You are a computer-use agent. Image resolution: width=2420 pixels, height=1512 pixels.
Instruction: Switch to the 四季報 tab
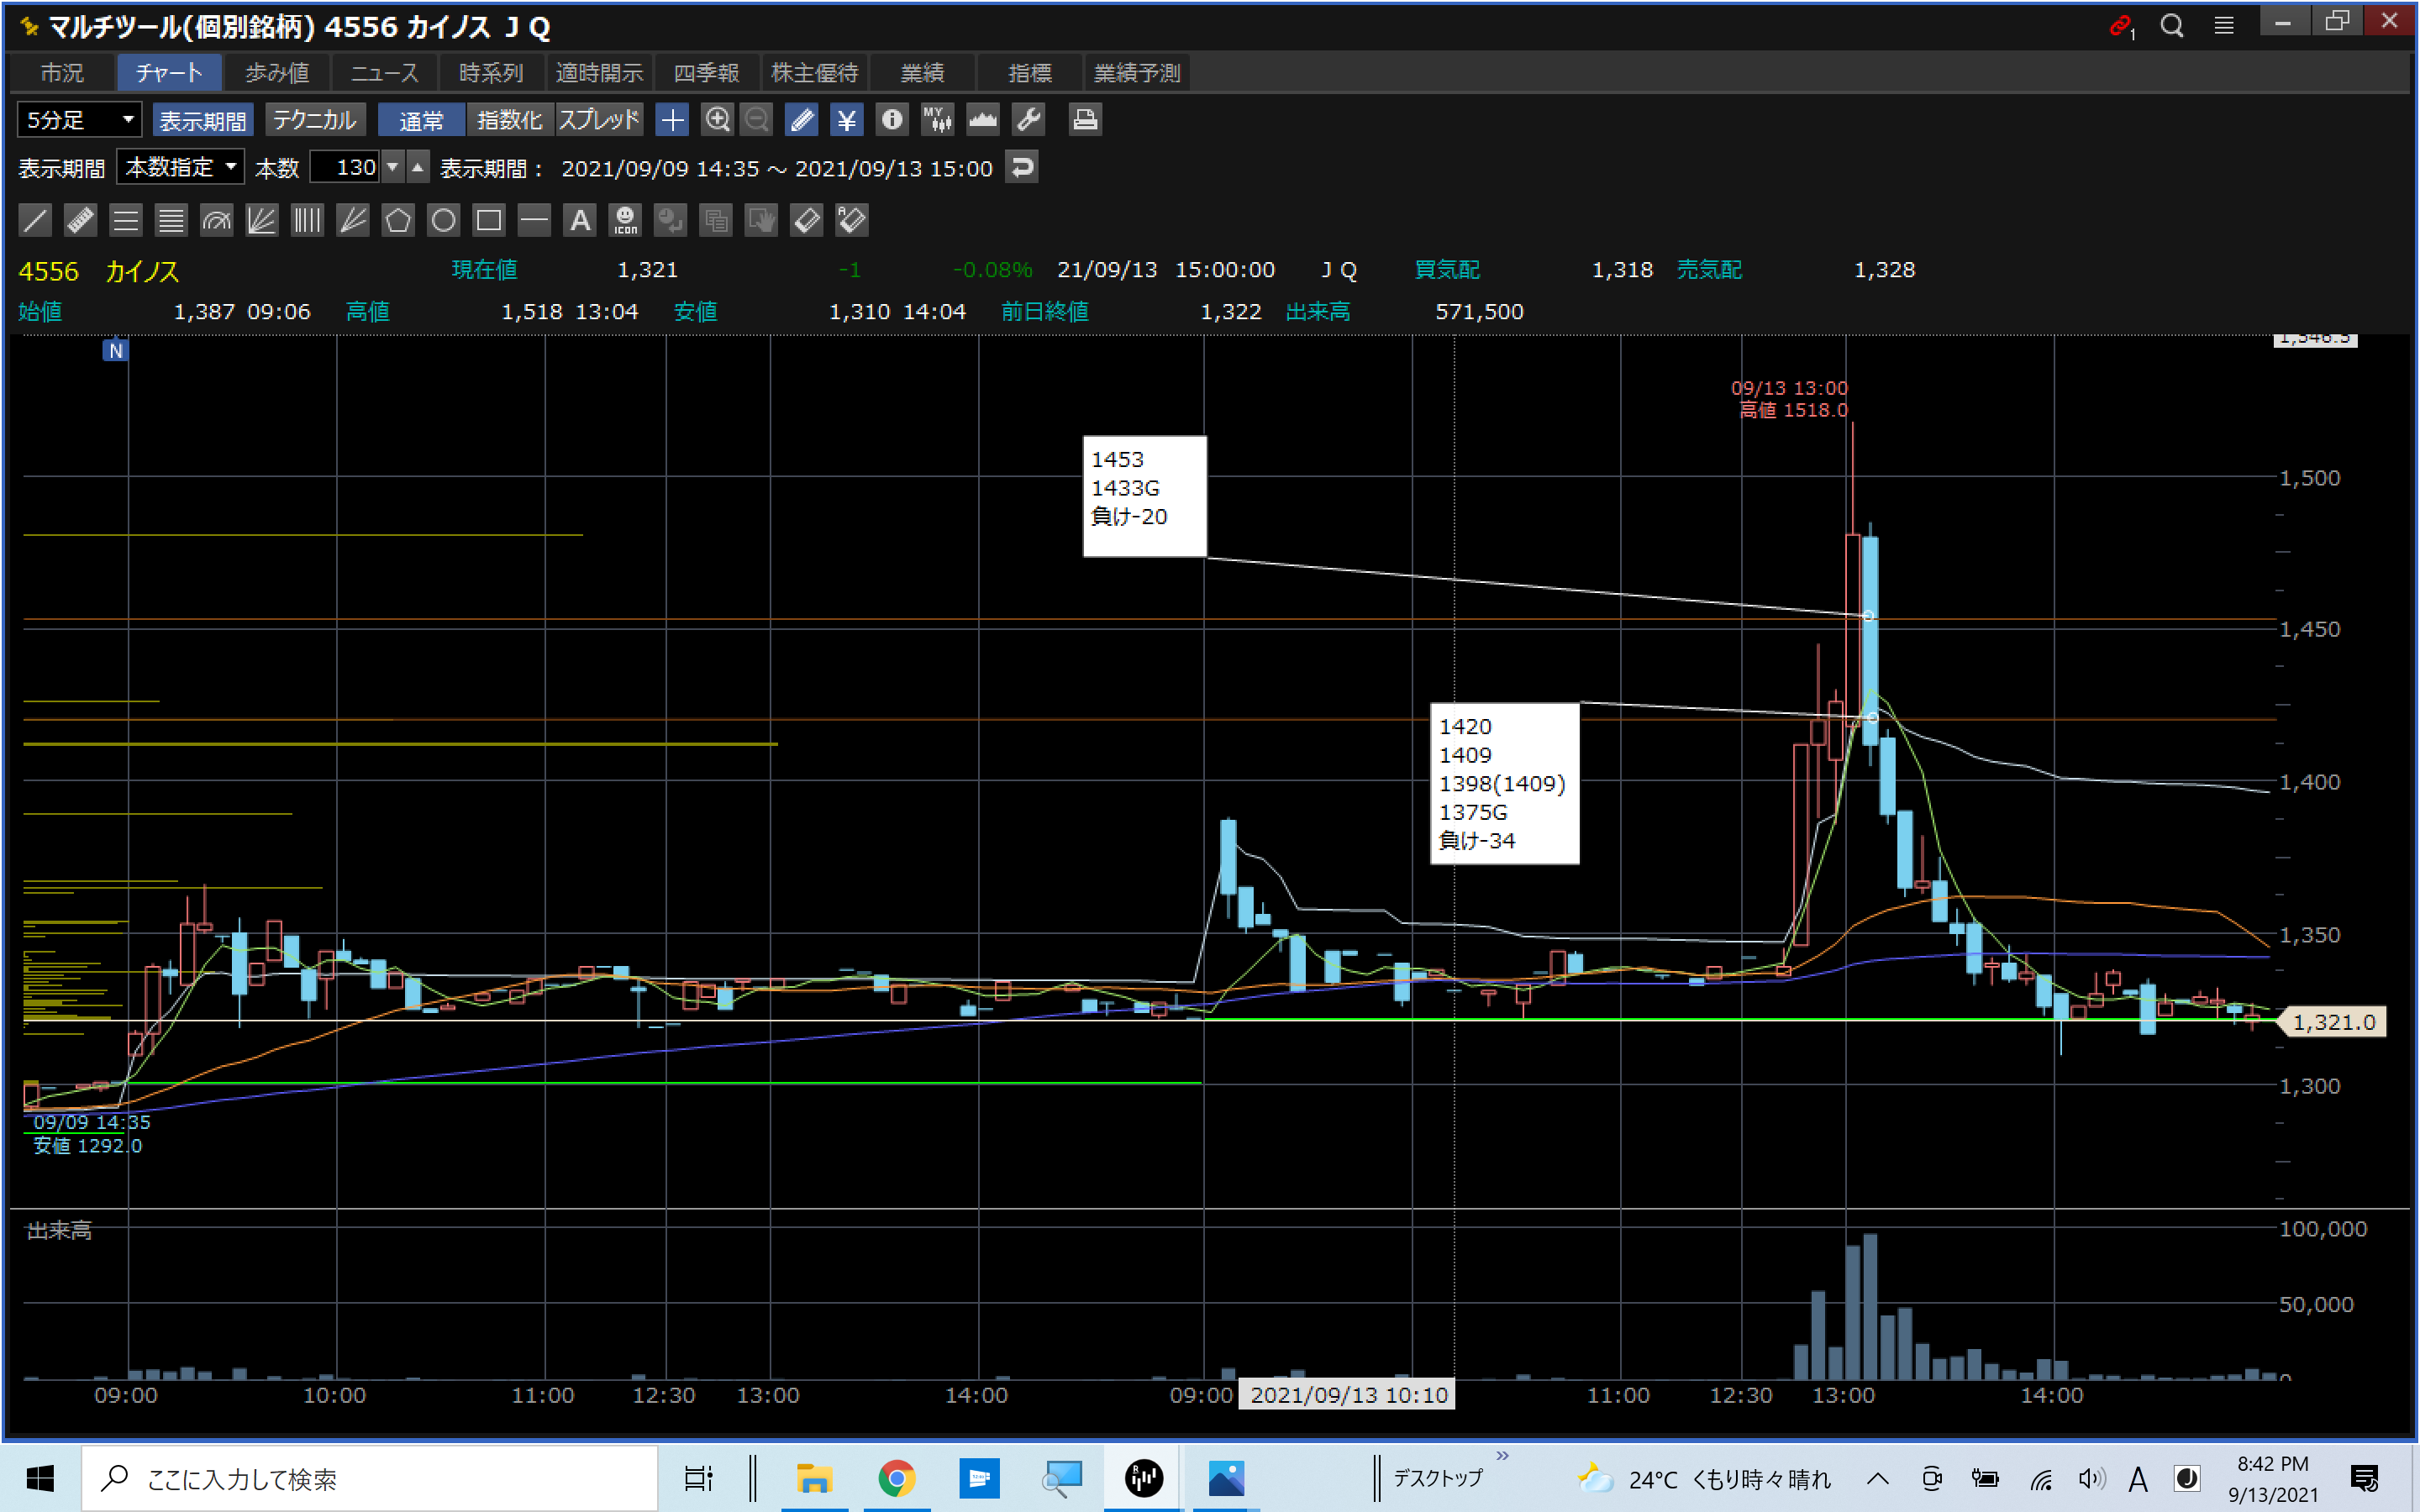(706, 73)
